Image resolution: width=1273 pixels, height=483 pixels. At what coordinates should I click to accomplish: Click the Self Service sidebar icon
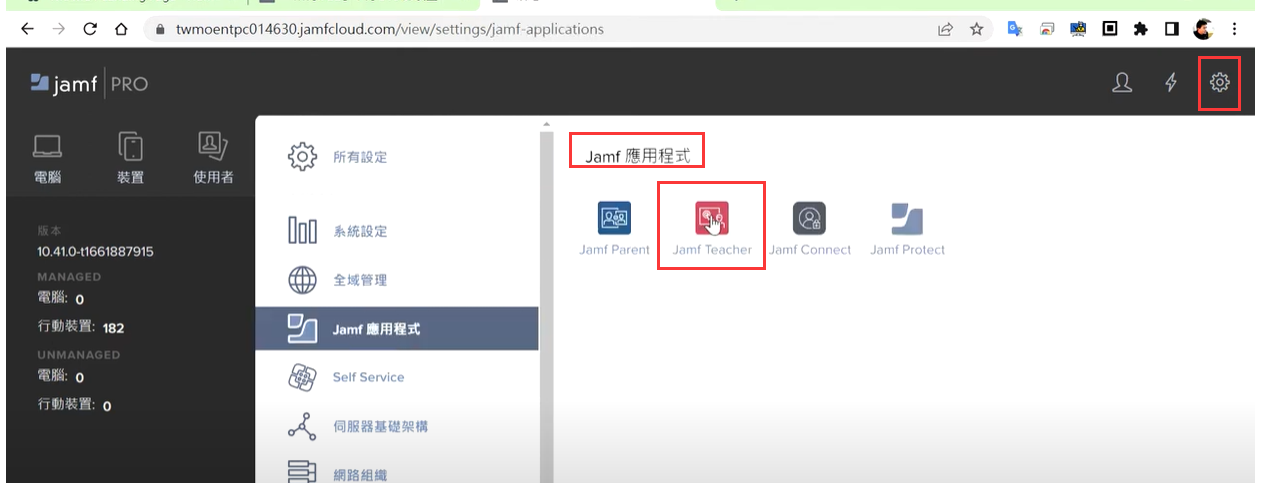302,377
